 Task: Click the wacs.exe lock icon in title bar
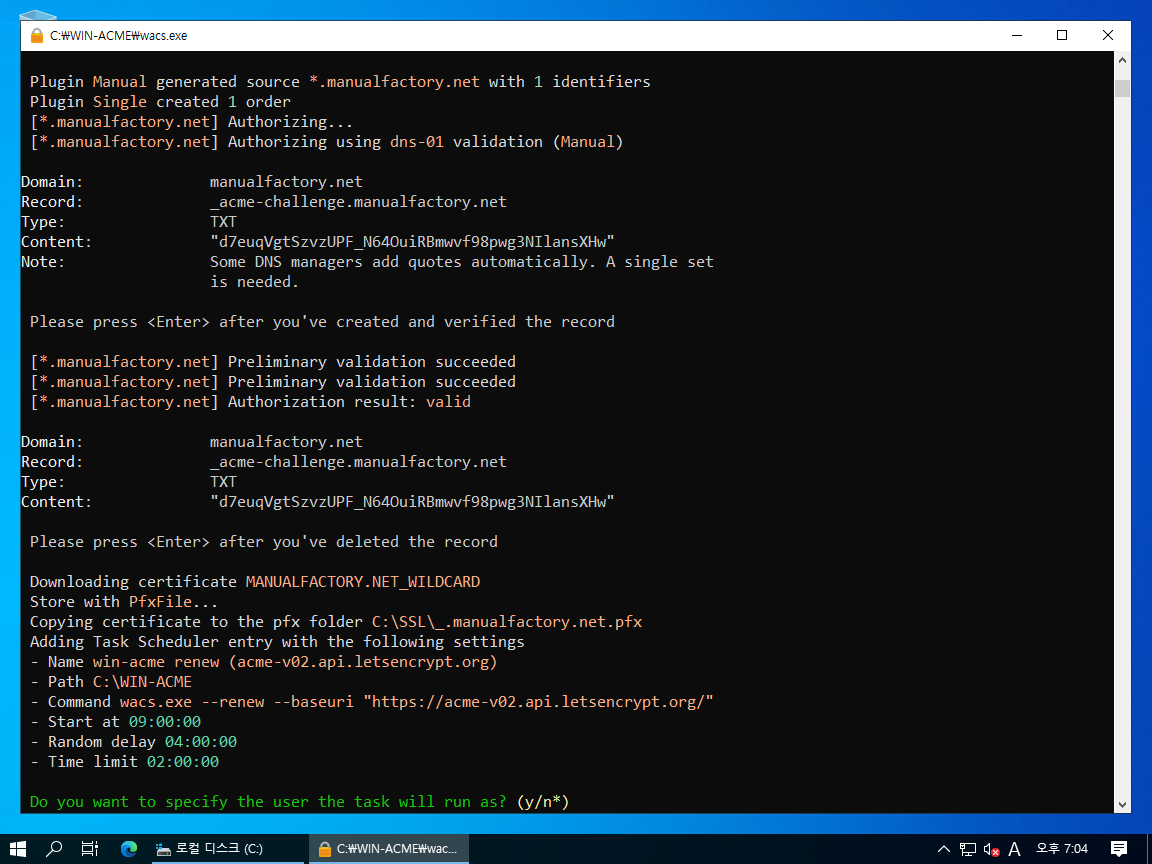[37, 35]
